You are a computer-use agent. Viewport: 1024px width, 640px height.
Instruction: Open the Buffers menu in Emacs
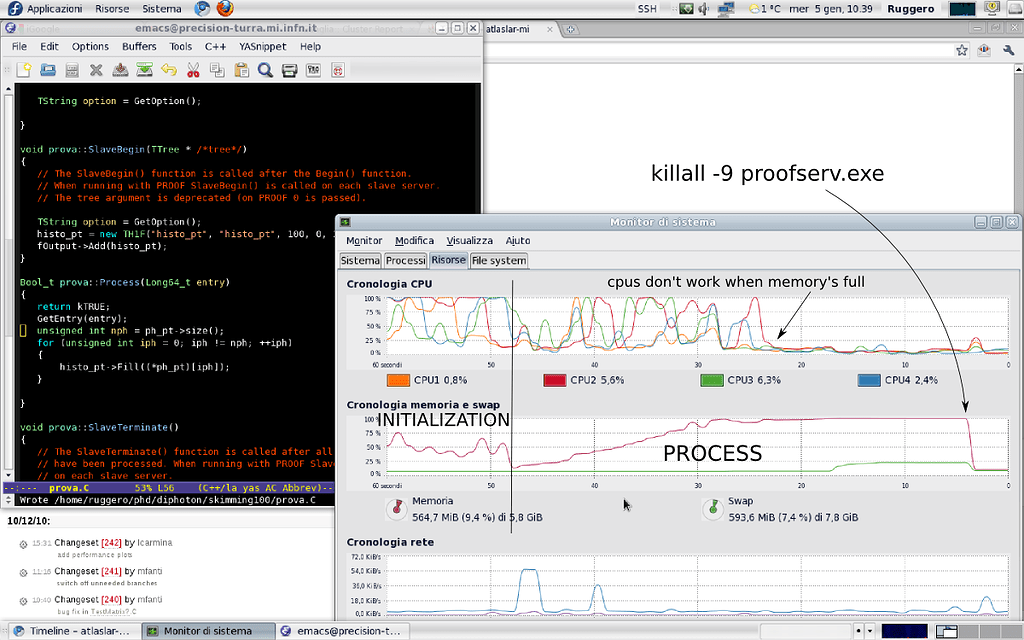(x=139, y=46)
